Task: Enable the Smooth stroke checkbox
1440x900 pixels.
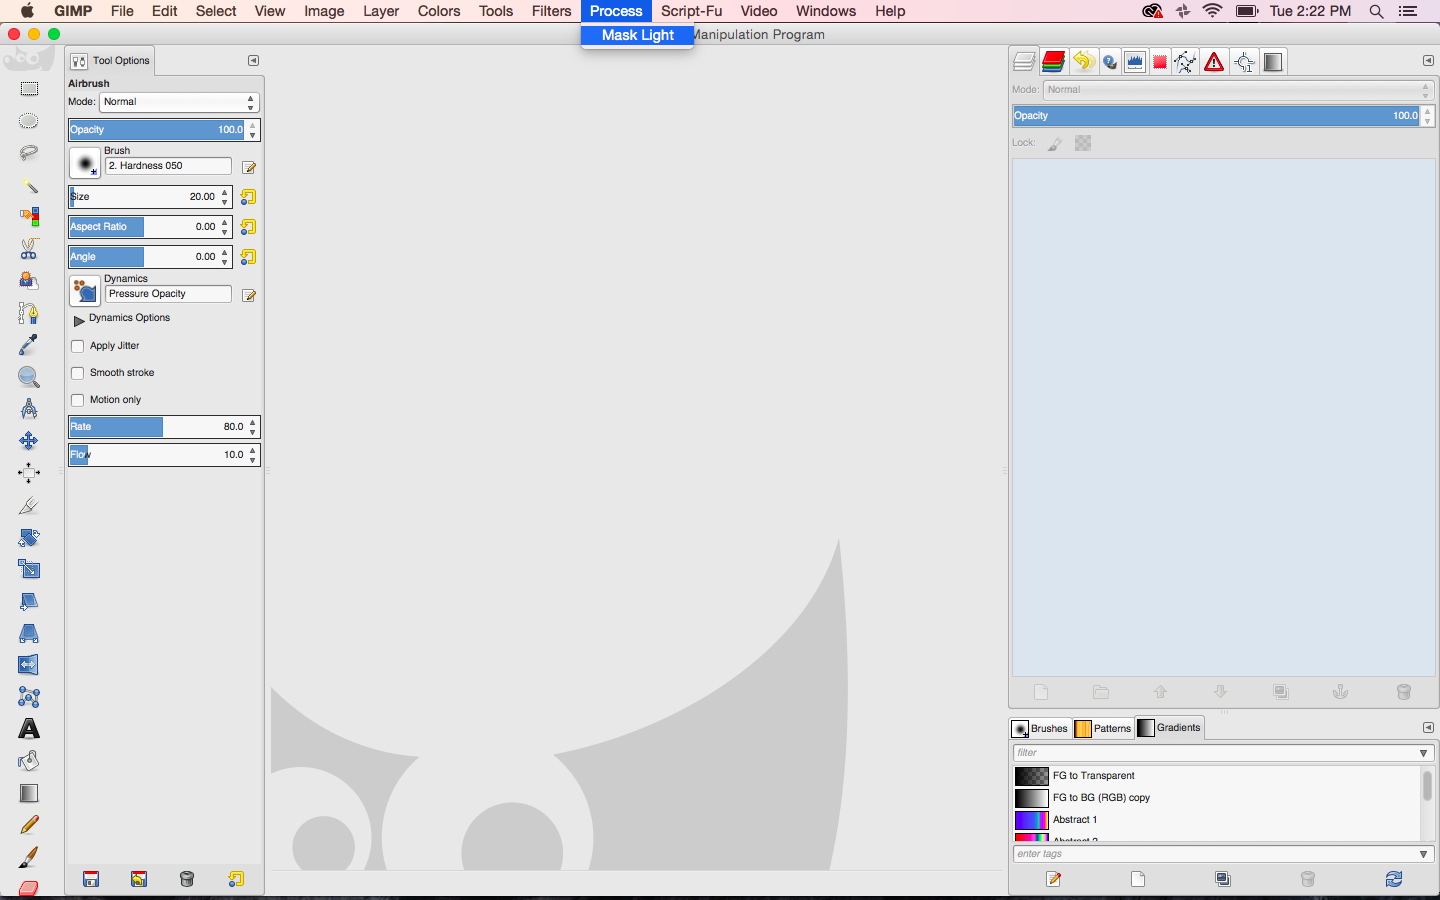Action: click(x=78, y=373)
